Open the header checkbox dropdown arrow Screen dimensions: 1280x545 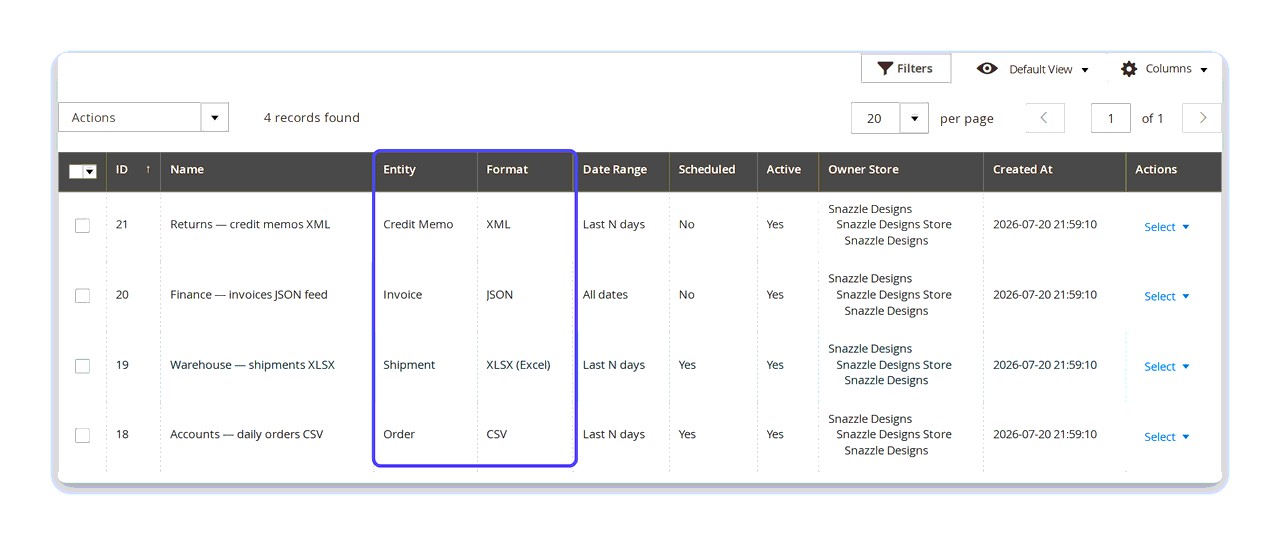point(90,171)
